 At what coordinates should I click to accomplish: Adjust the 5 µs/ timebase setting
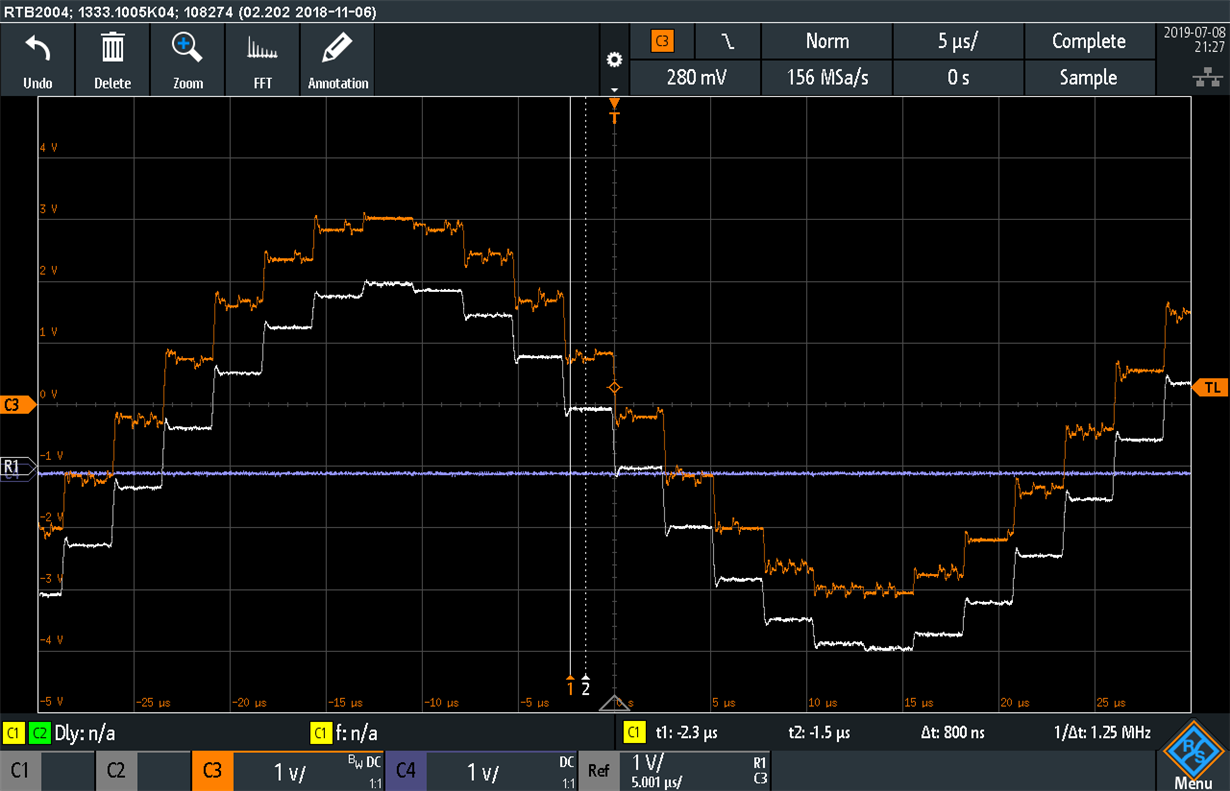coord(958,41)
